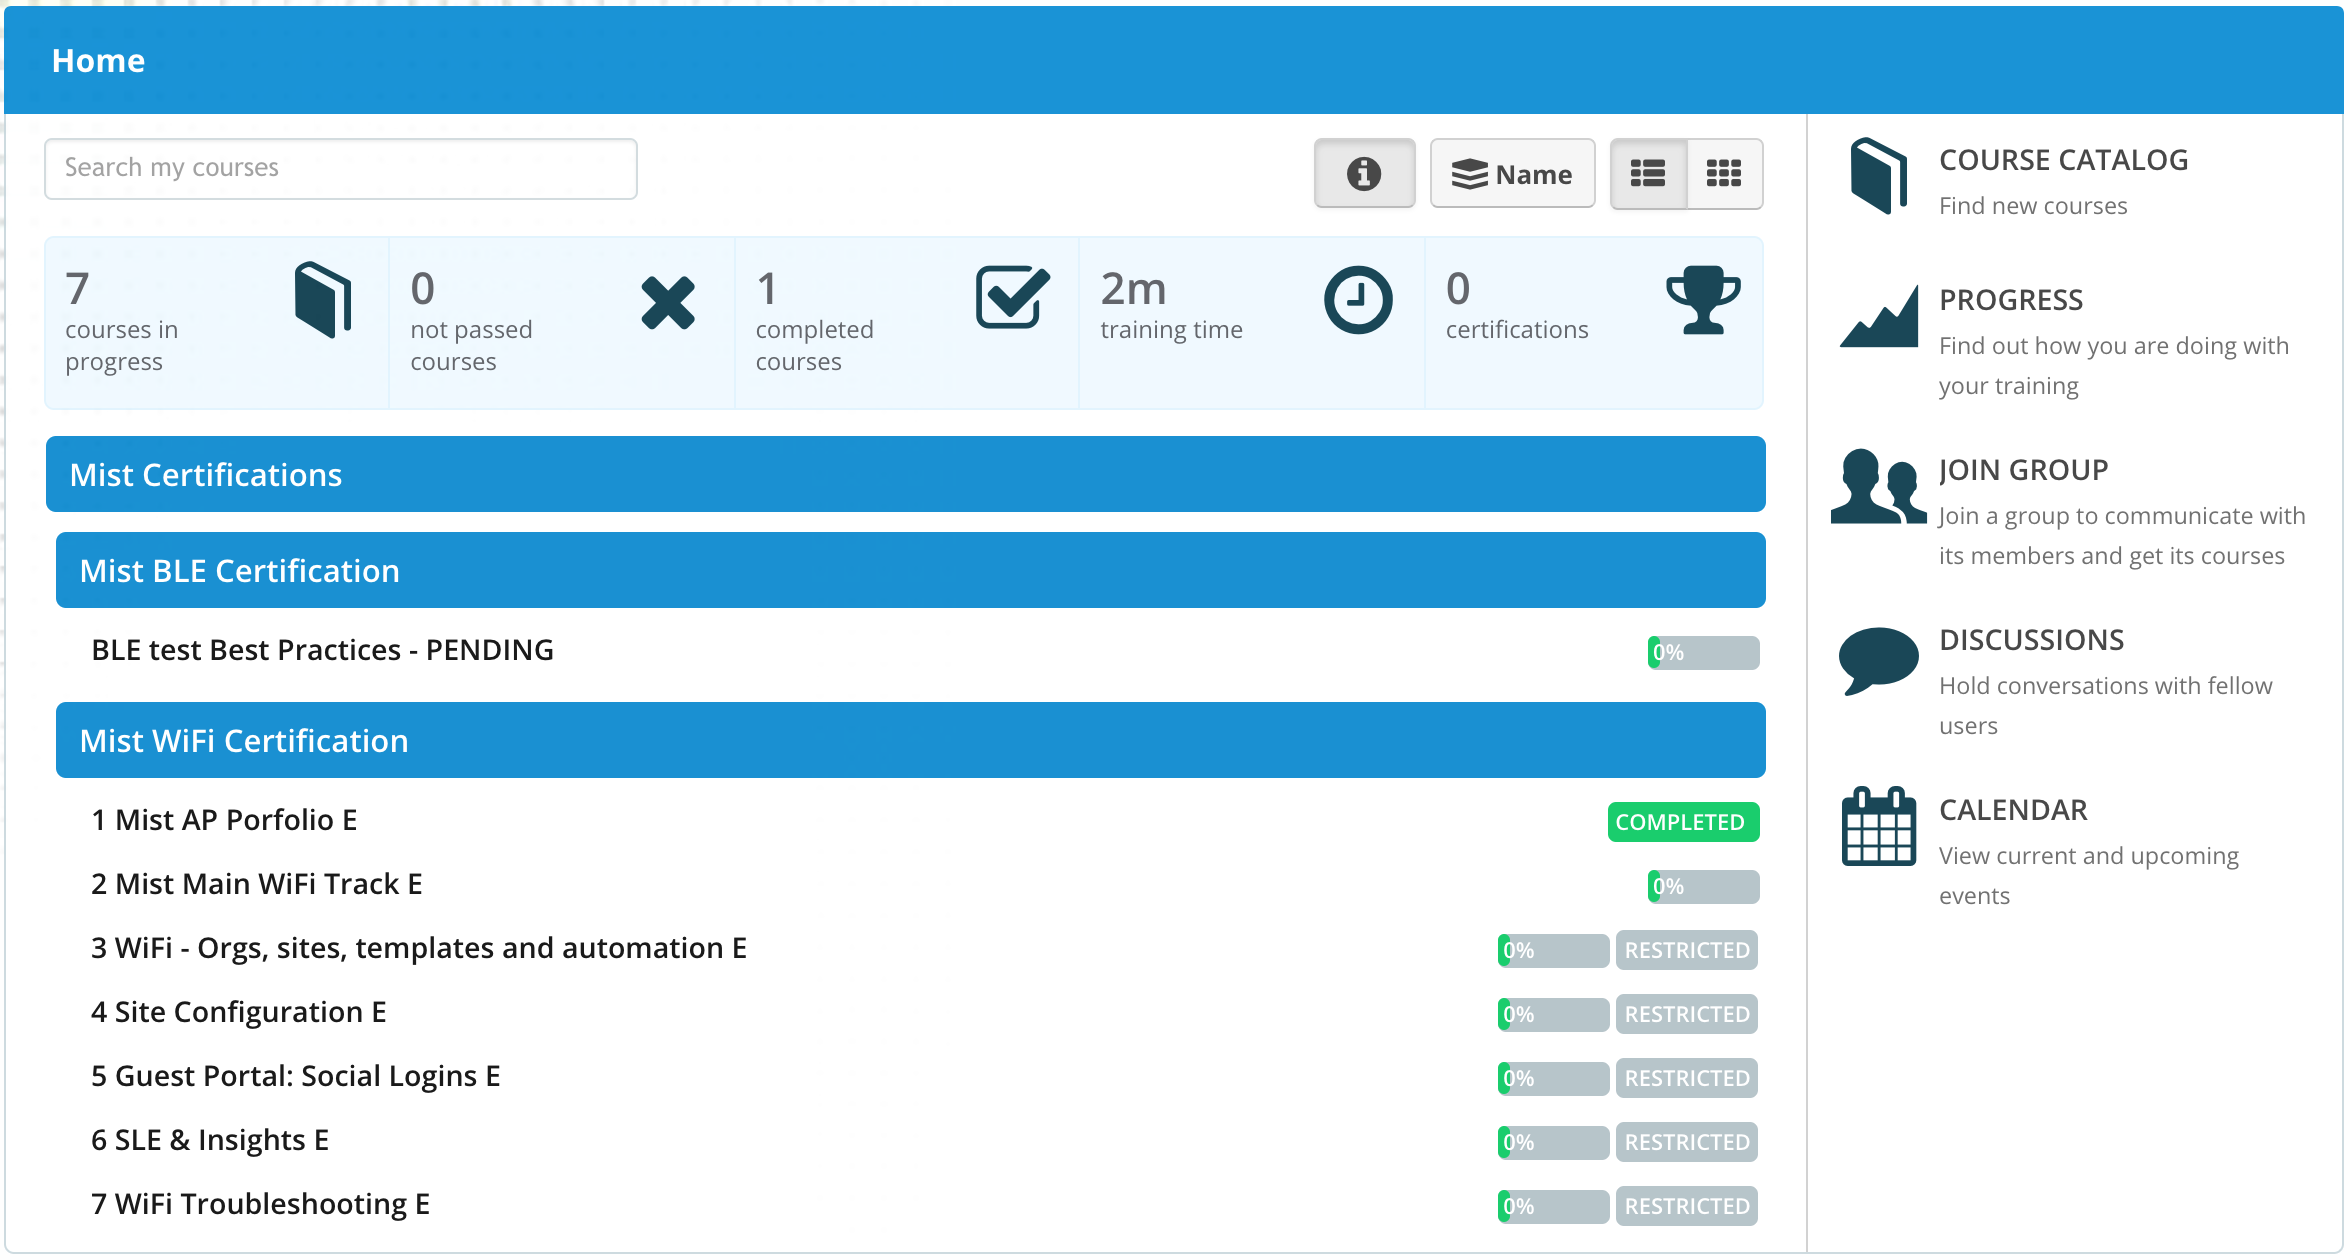
Task: Click the Progress chart icon
Action: [1879, 317]
